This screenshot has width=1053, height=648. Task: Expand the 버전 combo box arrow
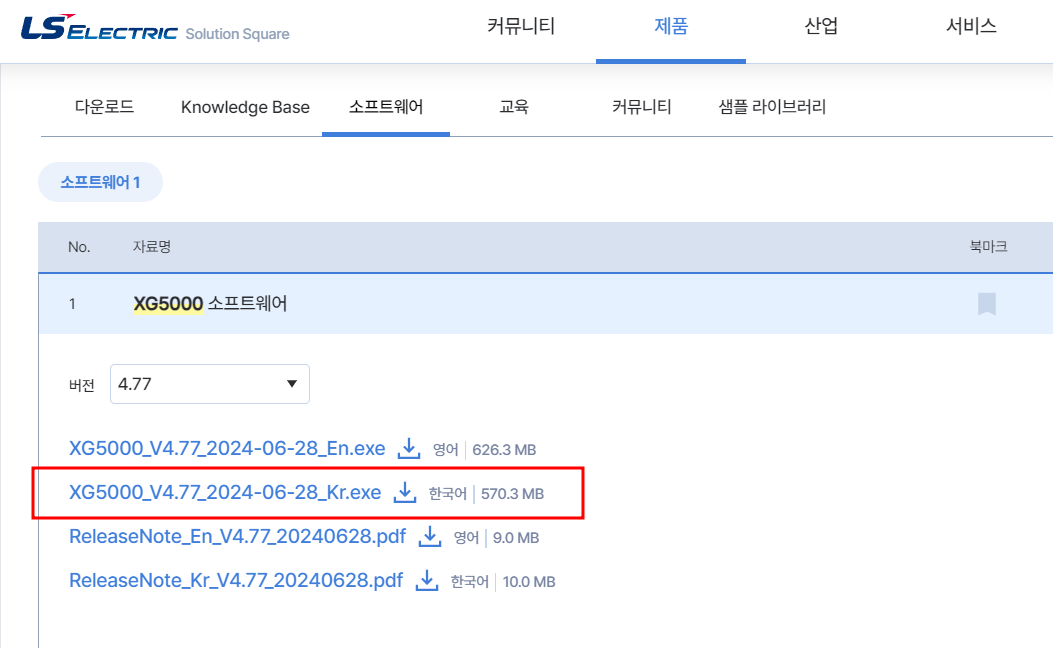click(x=291, y=384)
